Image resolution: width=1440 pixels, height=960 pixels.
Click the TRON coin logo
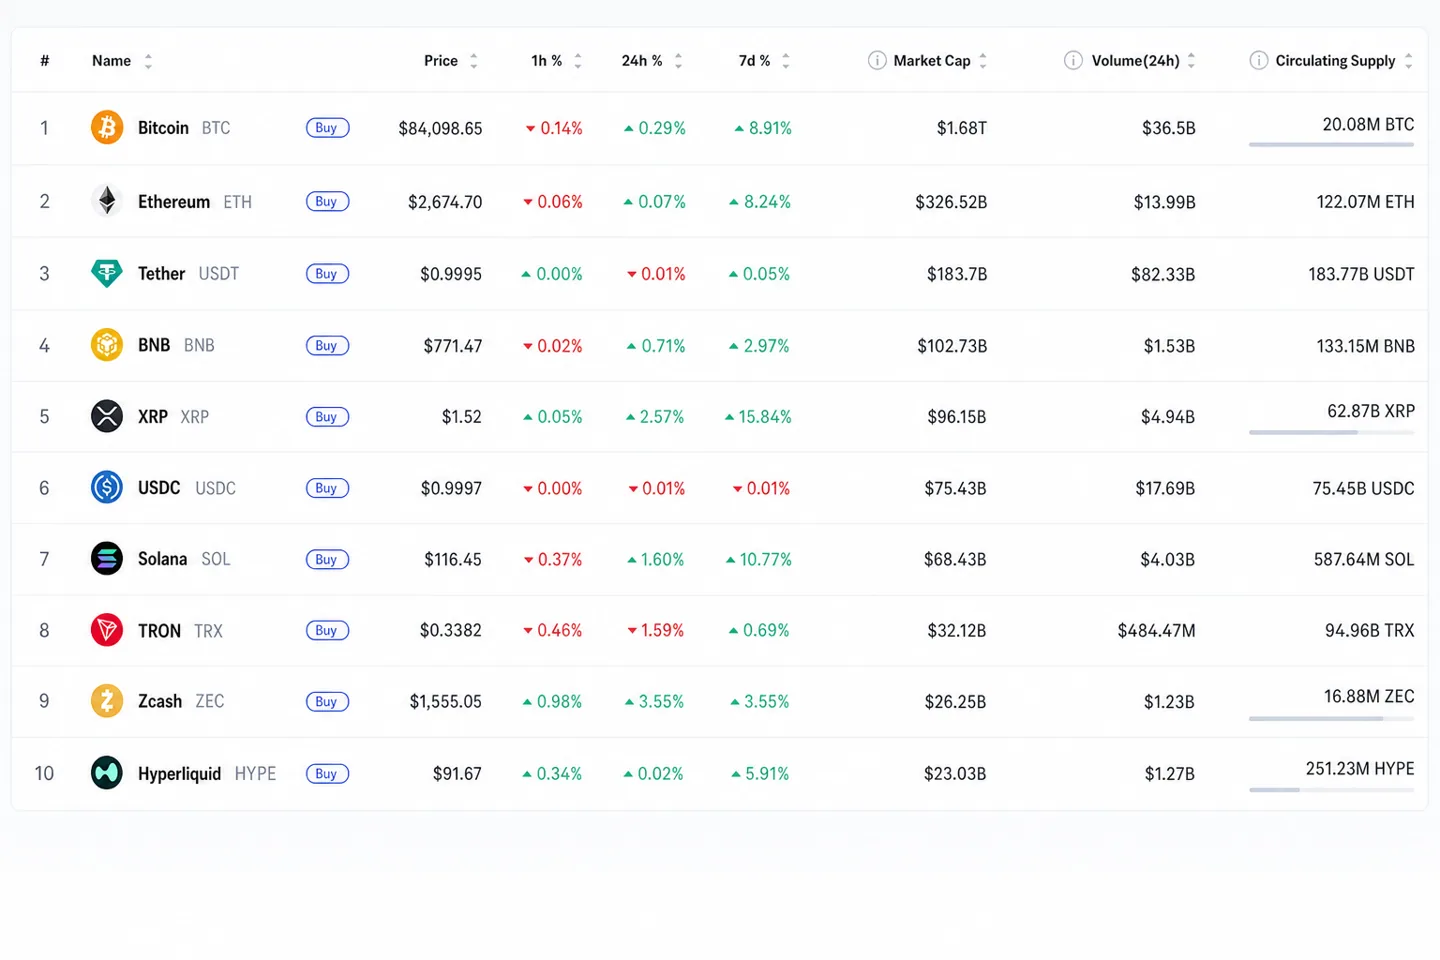point(107,630)
